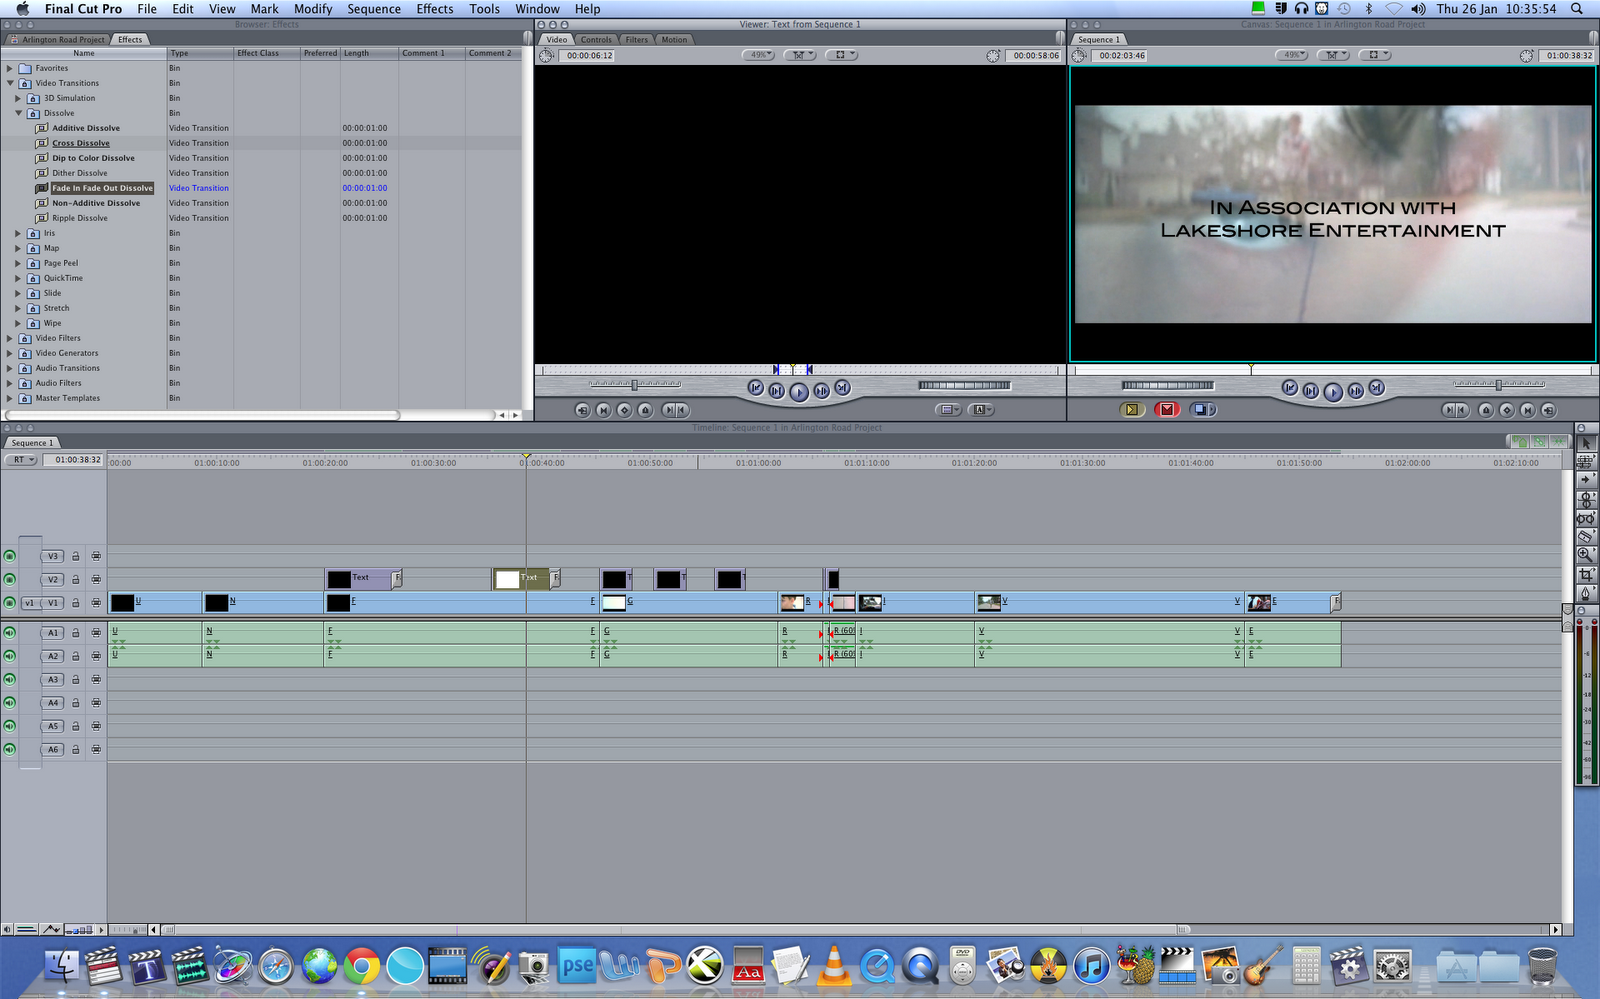Select the Track Select forward arrow tool
Viewport: 1600px width, 999px height.
click(x=1586, y=480)
